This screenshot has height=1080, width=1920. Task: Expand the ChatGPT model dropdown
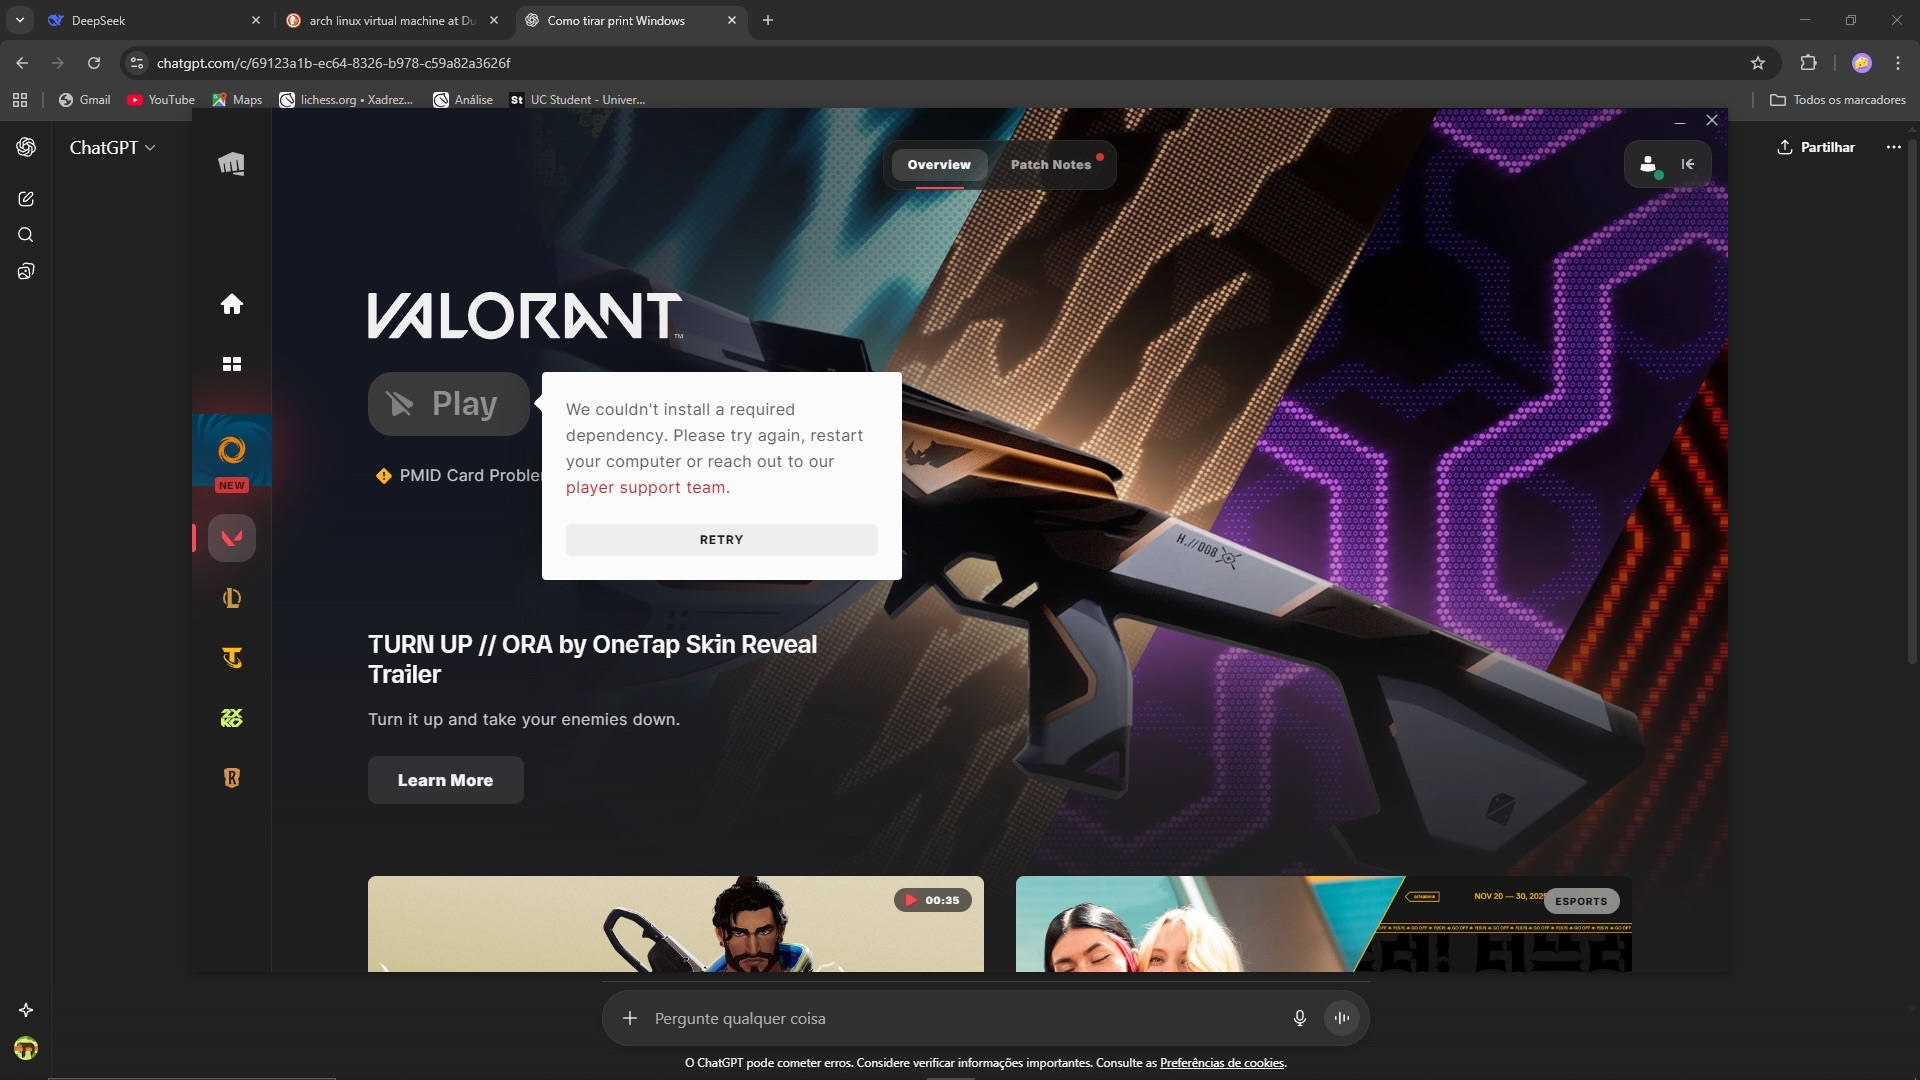tap(112, 148)
